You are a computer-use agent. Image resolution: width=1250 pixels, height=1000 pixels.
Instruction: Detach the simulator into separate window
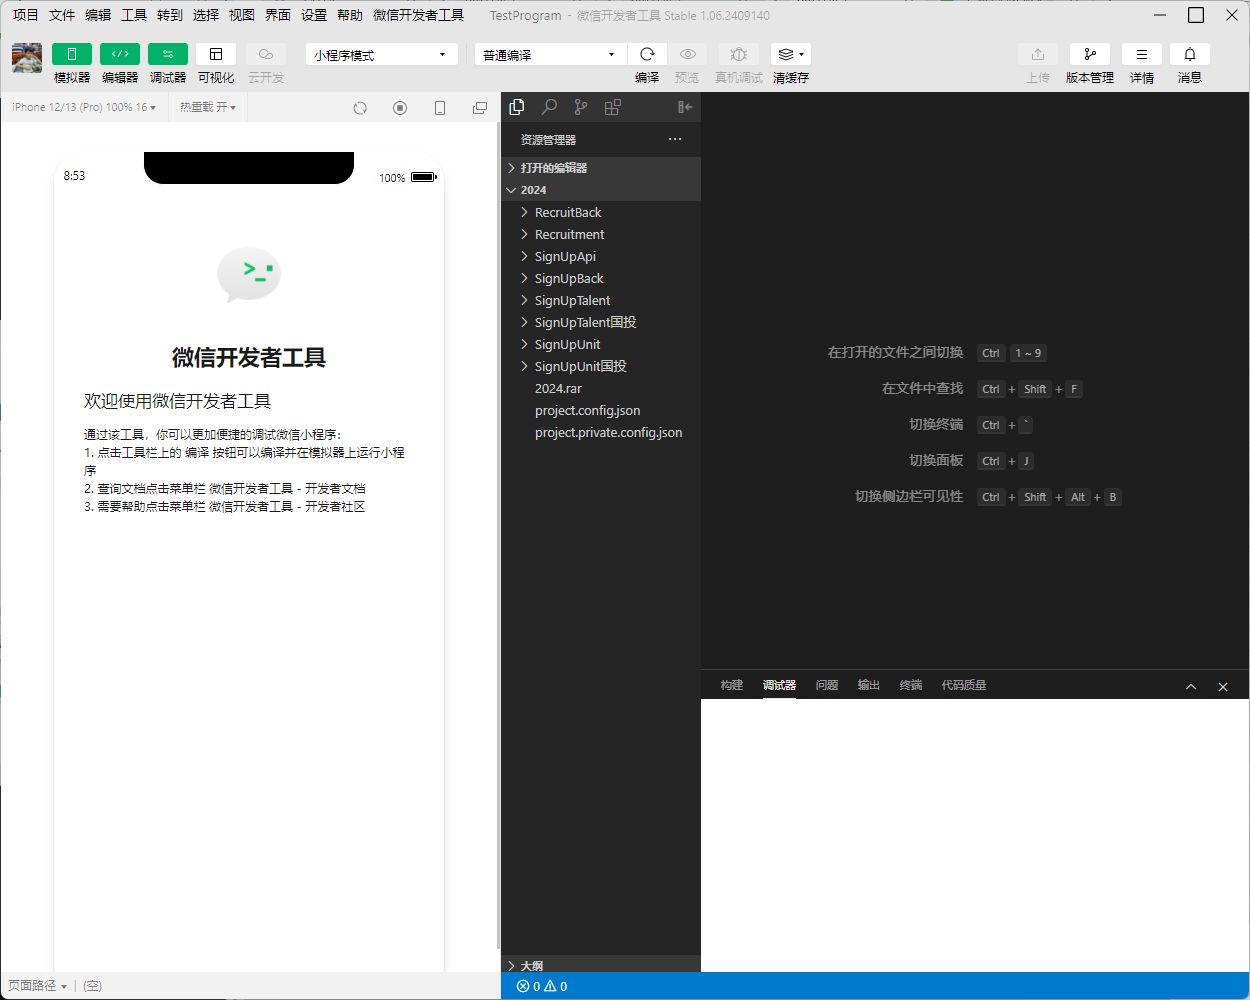pos(480,108)
